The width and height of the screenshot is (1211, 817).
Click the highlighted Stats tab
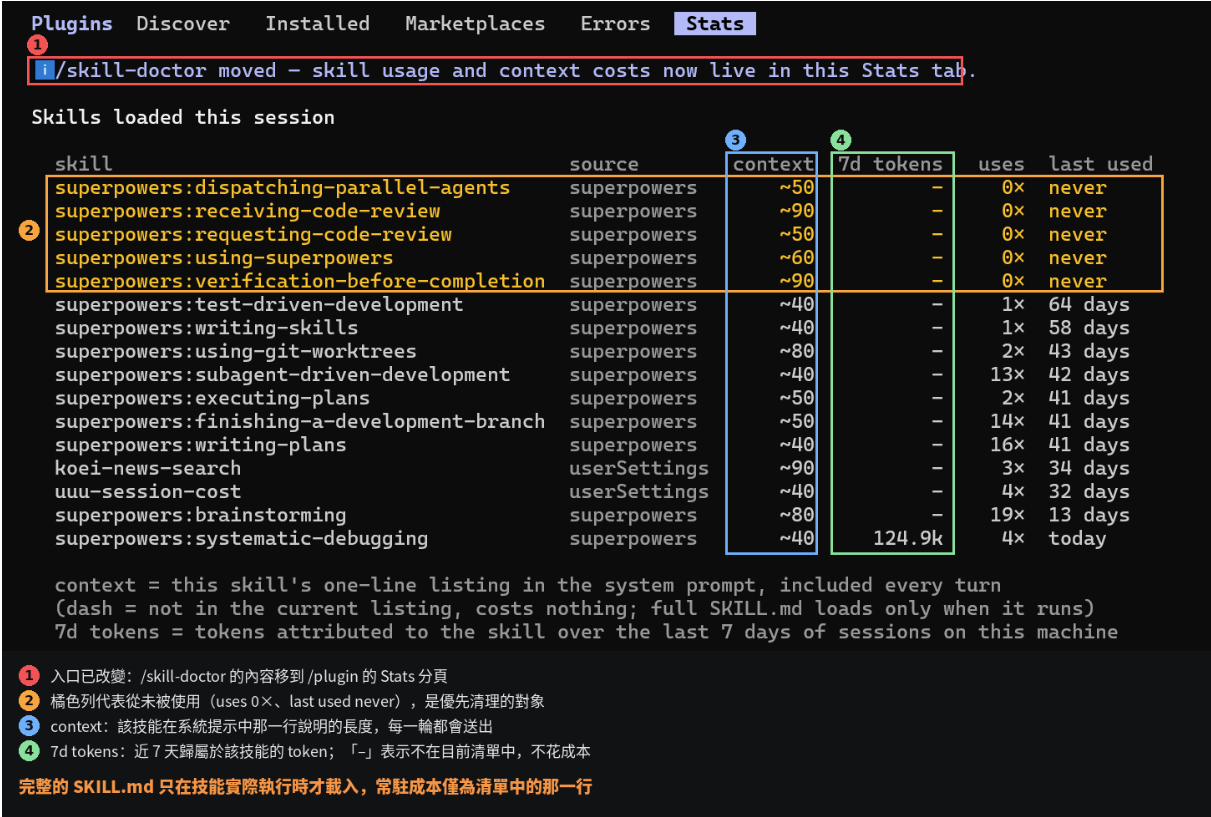715,23
